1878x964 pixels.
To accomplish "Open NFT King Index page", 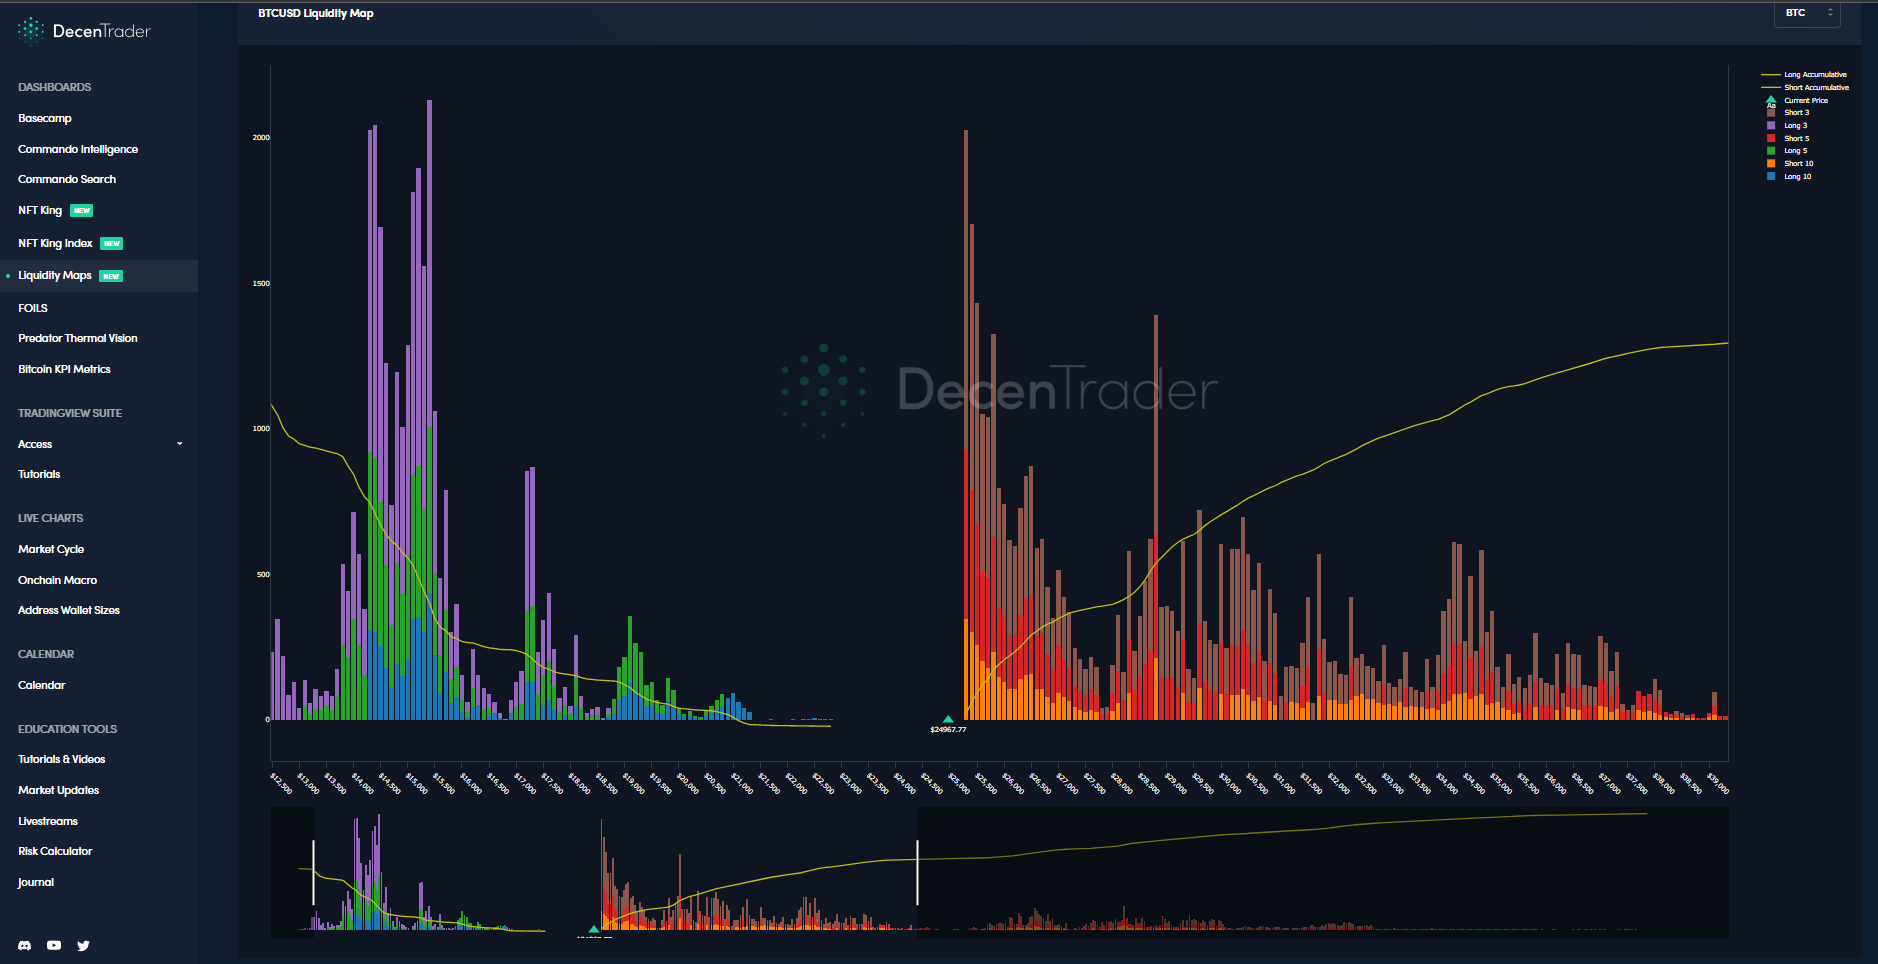I will click(55, 243).
